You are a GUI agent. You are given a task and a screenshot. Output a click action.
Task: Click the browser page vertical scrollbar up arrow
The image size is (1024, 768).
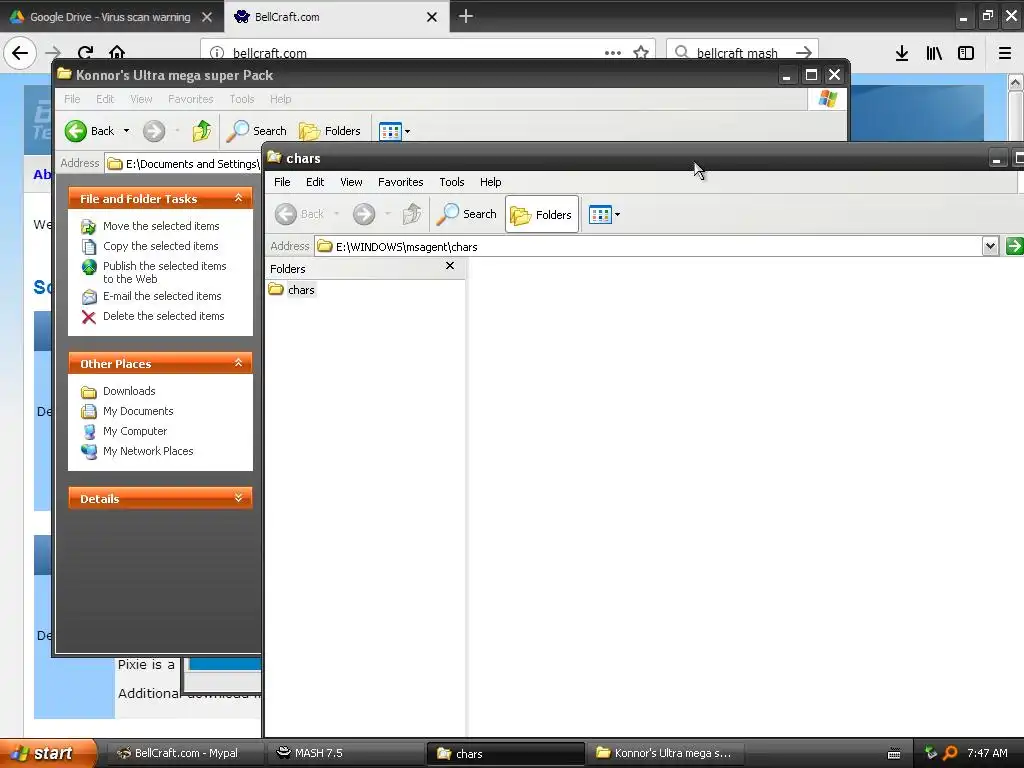point(1015,82)
